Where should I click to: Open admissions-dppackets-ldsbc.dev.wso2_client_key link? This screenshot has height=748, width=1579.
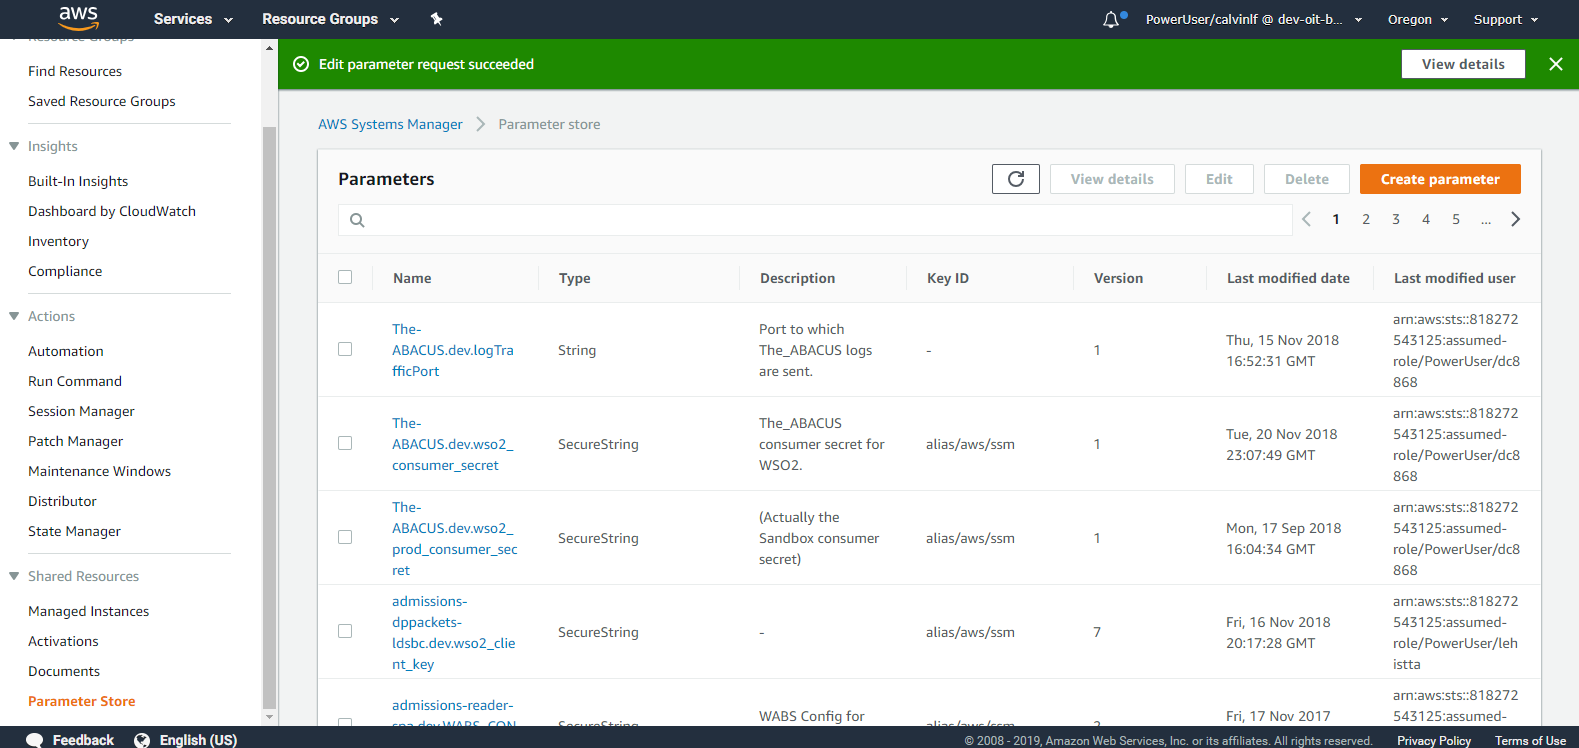[x=454, y=632]
